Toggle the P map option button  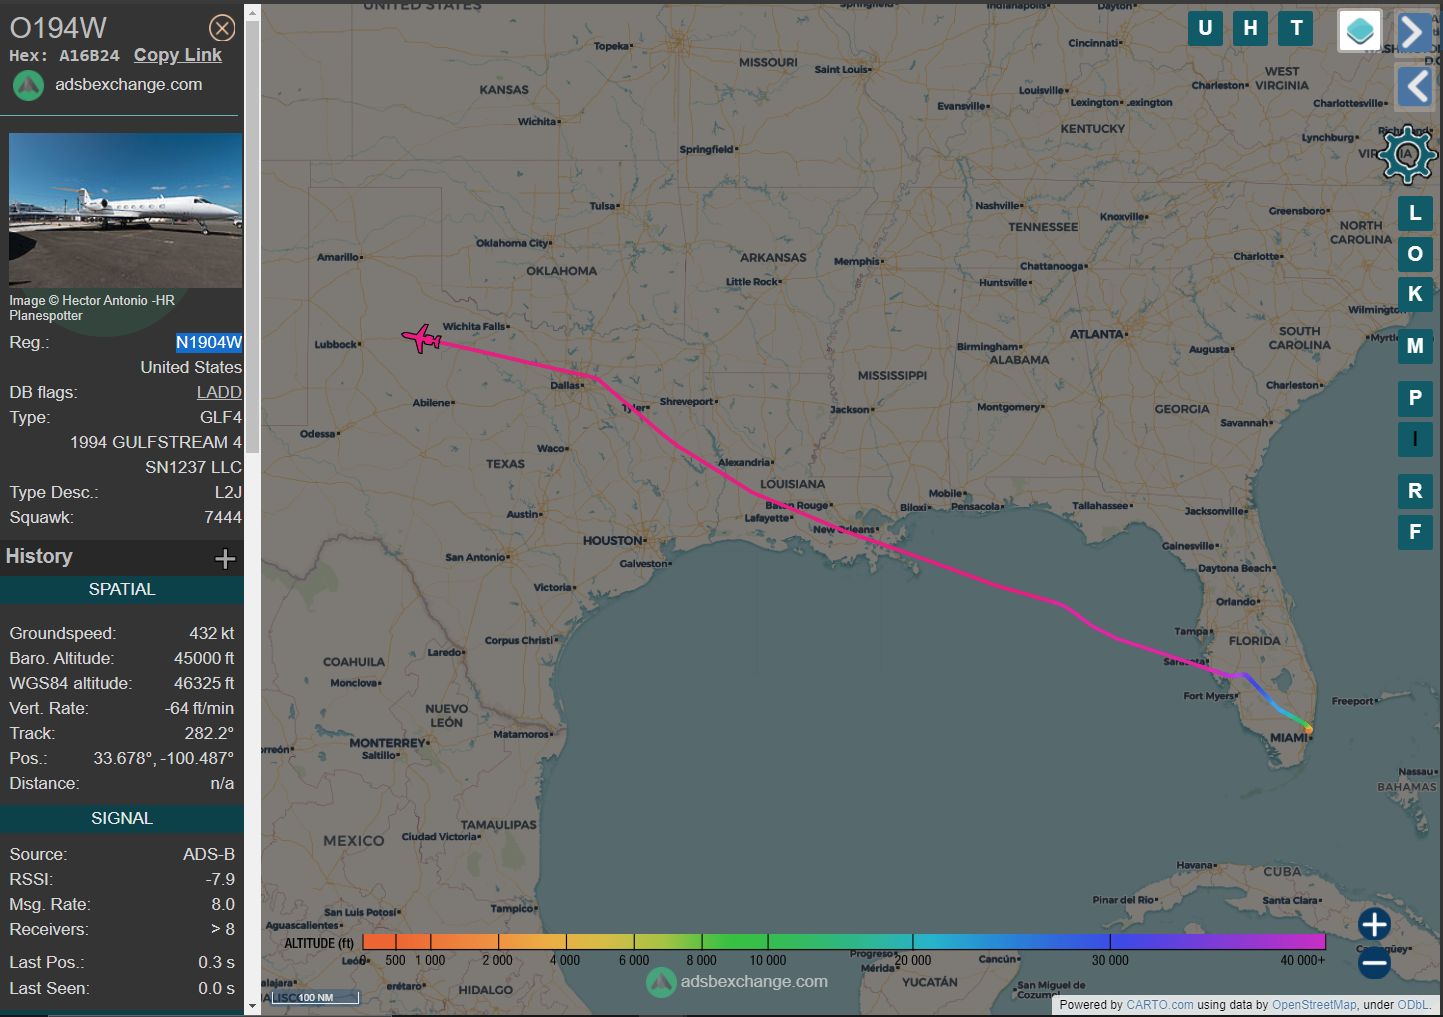(x=1415, y=398)
